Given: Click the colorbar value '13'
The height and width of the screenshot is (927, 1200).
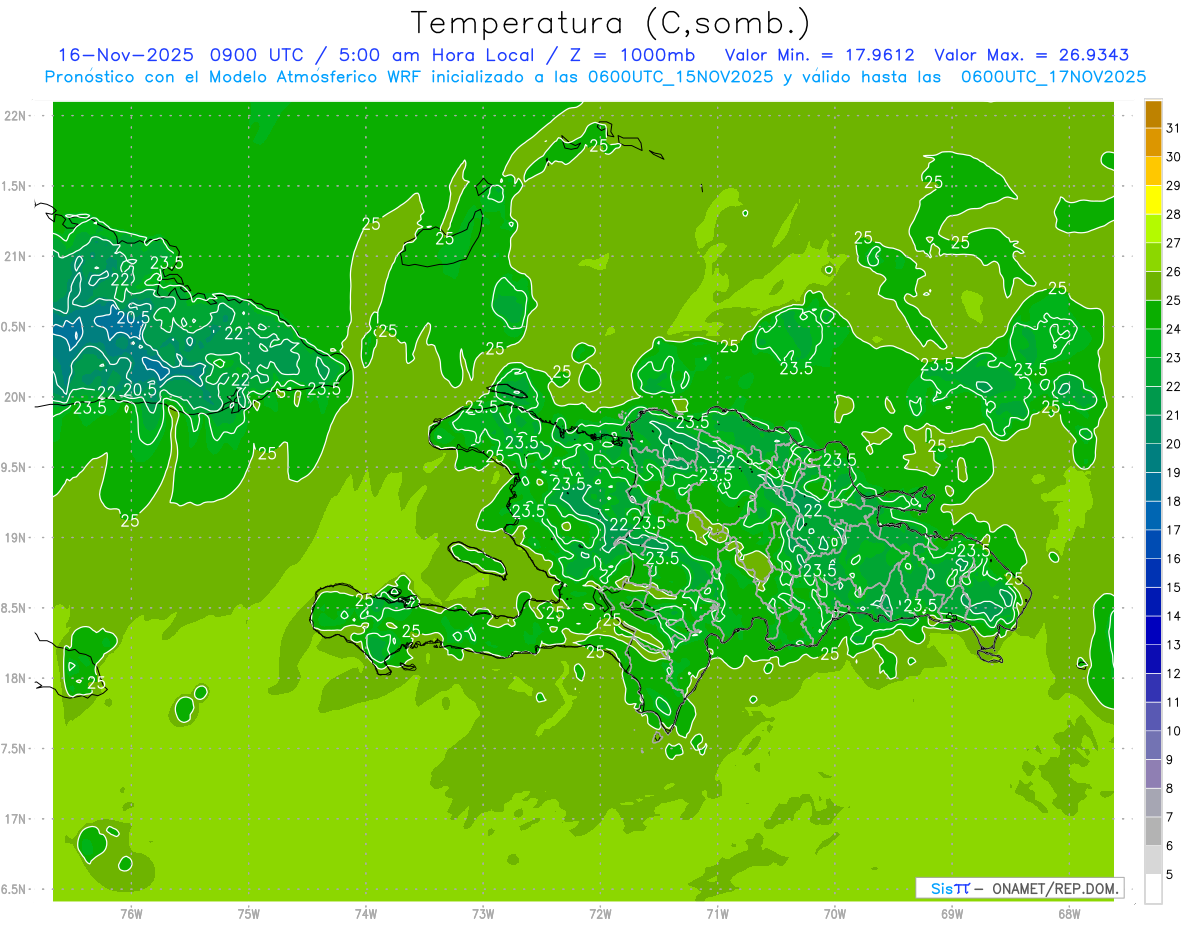Looking at the screenshot, I should click(x=1174, y=645).
